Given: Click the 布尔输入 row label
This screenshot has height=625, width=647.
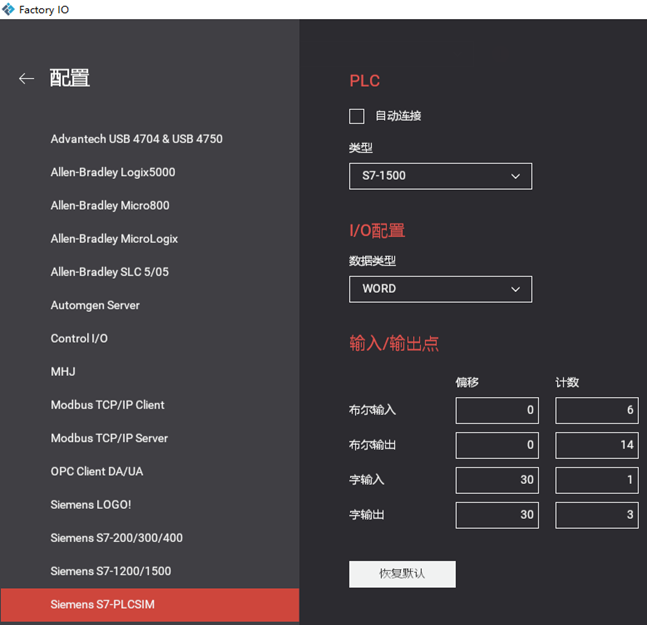Looking at the screenshot, I should coord(372,410).
